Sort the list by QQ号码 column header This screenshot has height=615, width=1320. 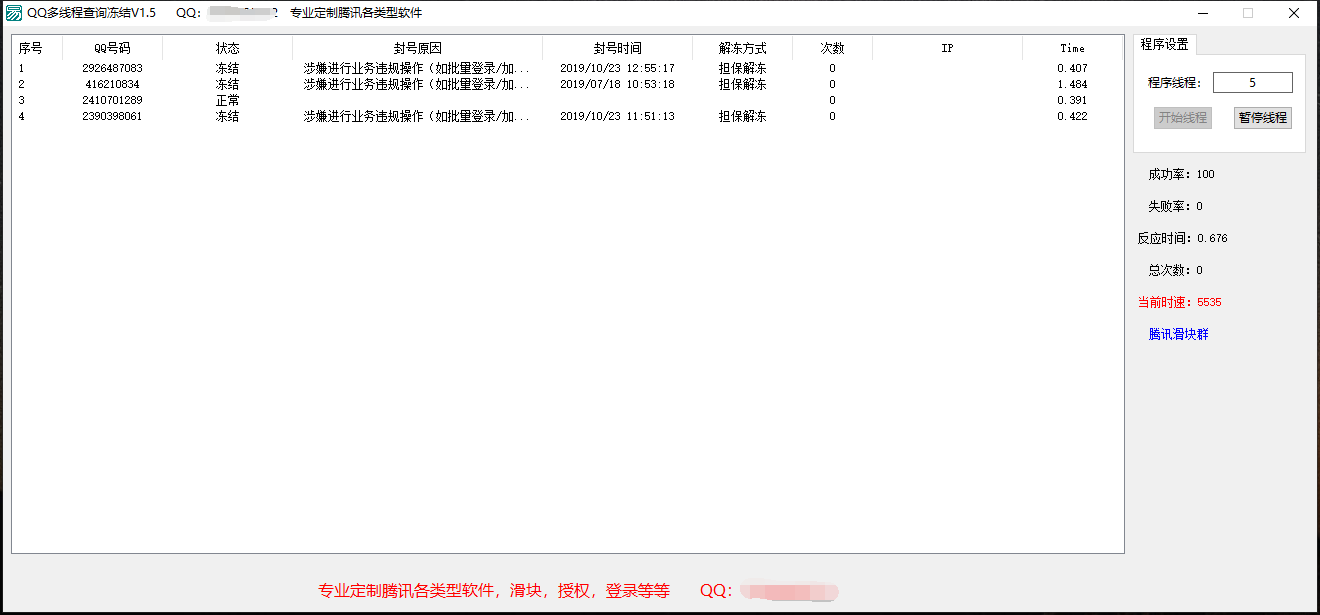(x=110, y=47)
